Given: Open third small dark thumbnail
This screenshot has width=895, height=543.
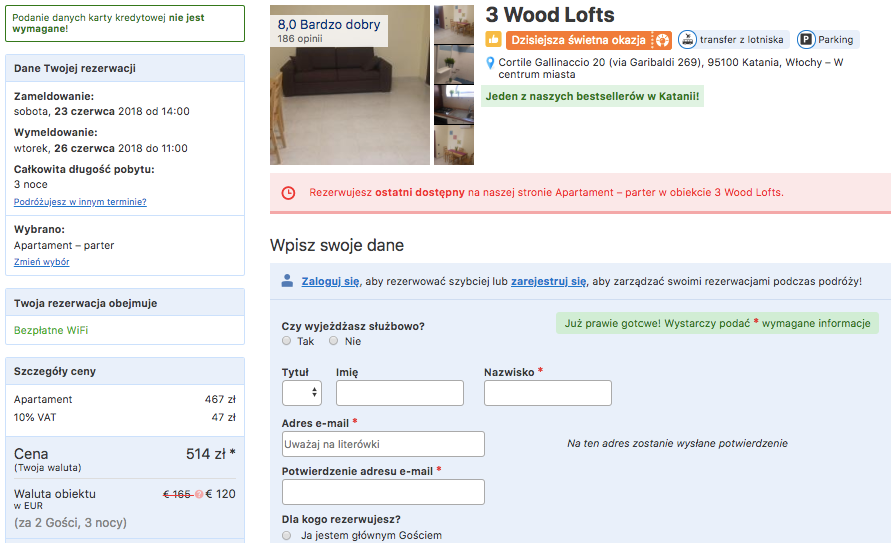Looking at the screenshot, I should coord(454,105).
